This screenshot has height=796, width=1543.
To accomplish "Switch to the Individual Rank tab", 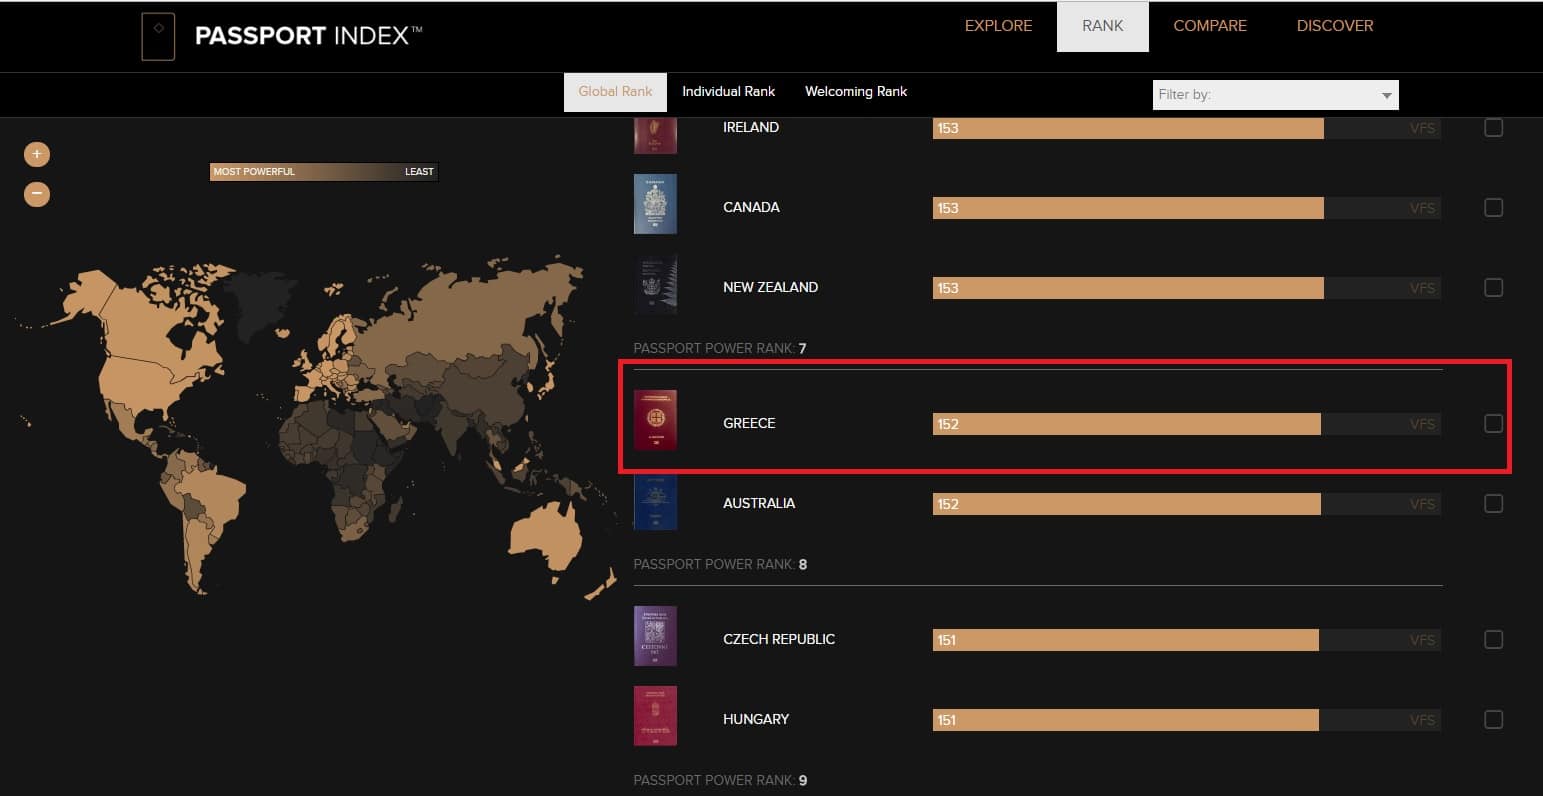I will click(x=728, y=91).
